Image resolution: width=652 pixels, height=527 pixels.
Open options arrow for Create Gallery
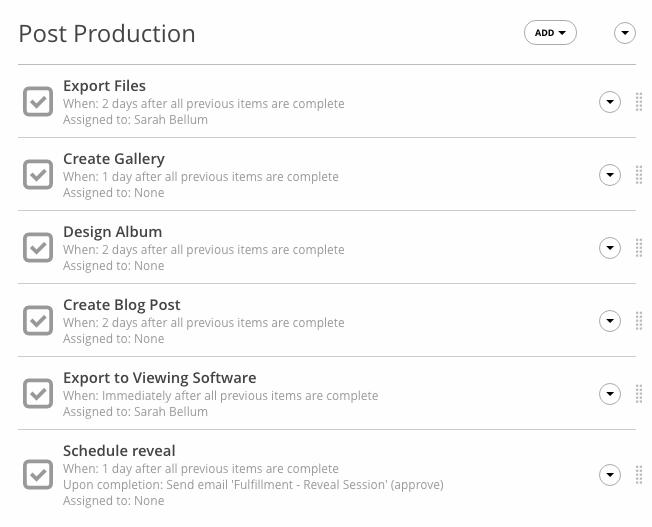(x=610, y=175)
